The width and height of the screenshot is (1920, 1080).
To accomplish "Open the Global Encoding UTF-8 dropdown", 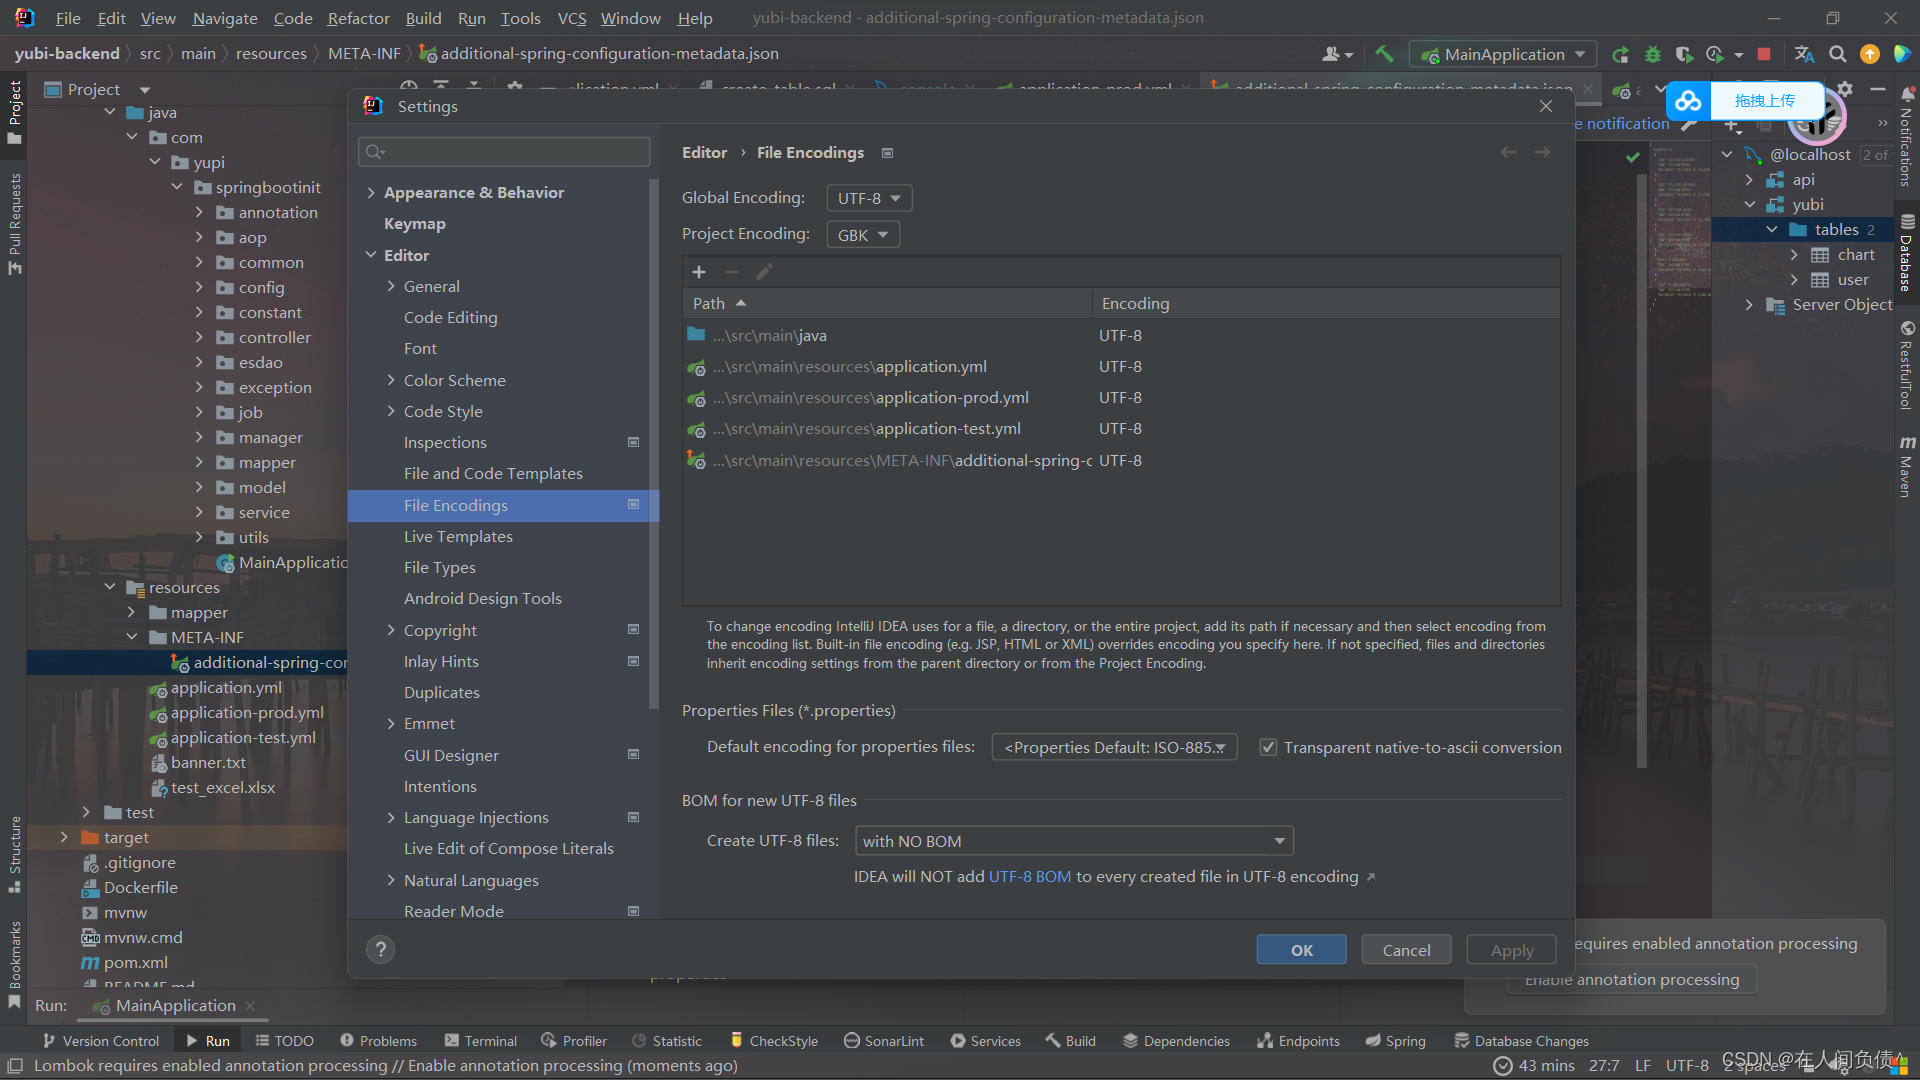I will [x=868, y=198].
